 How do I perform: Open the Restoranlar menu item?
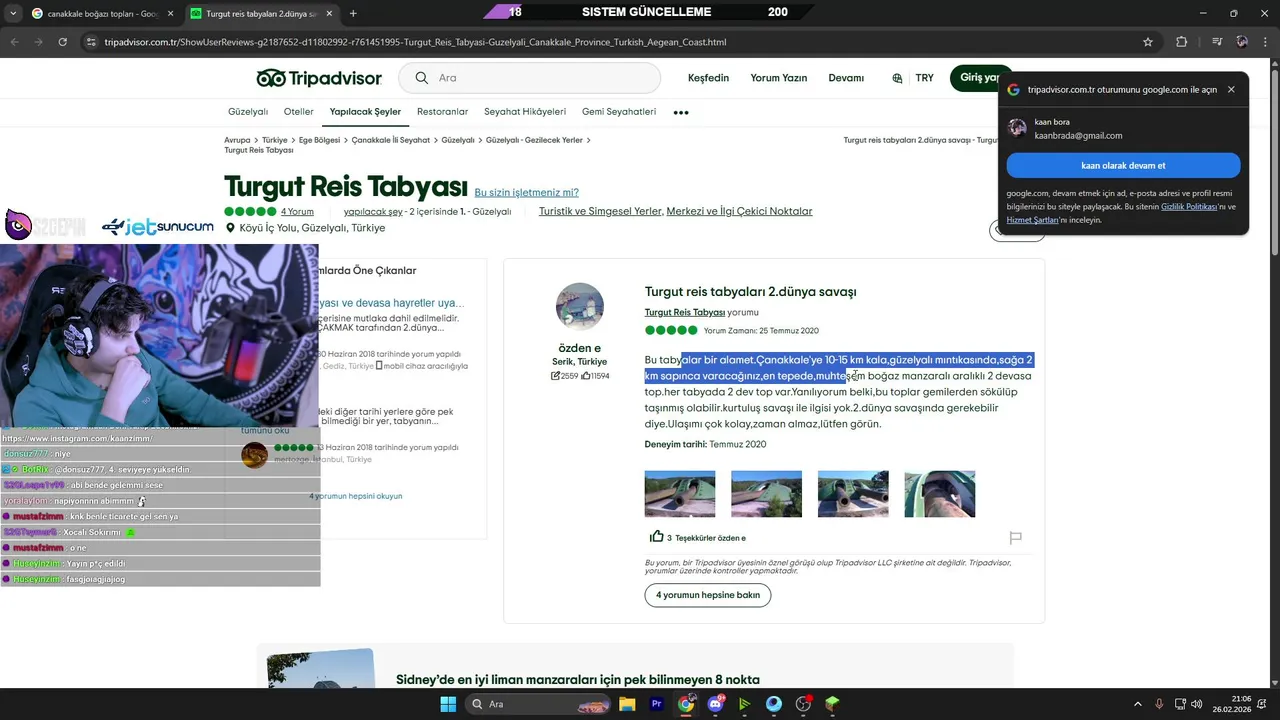tap(442, 112)
